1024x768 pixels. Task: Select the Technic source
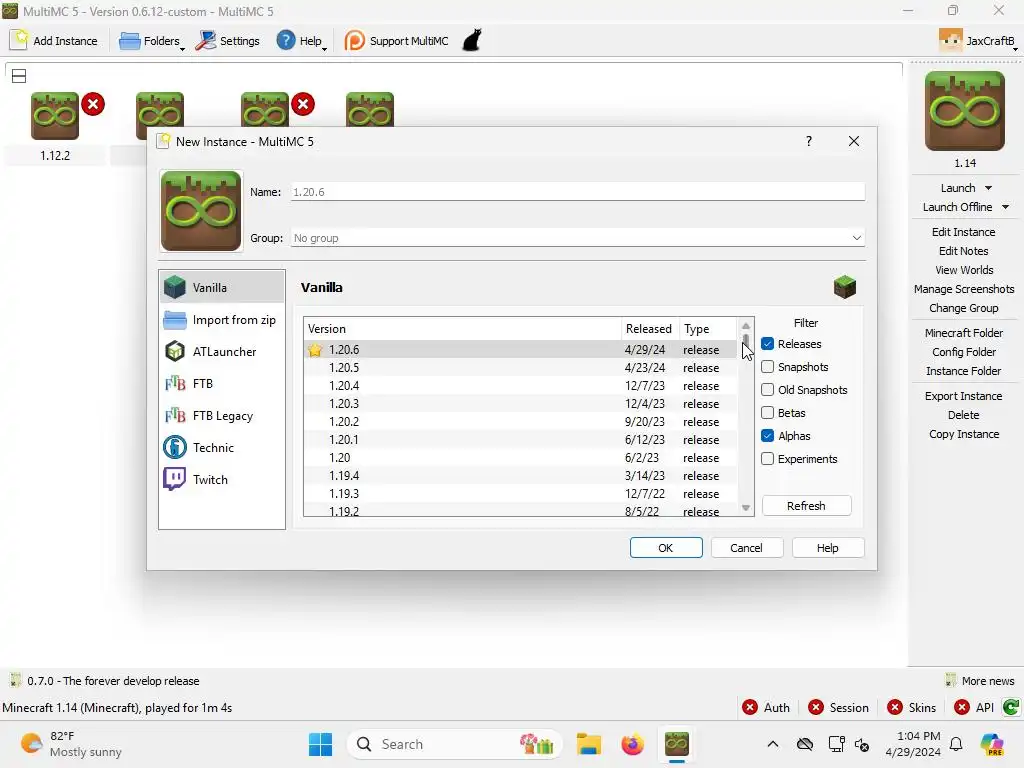tap(221, 447)
